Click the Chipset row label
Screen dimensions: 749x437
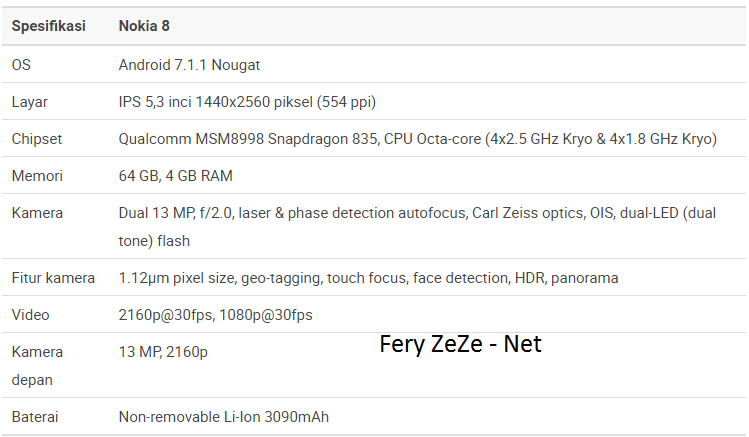37,139
